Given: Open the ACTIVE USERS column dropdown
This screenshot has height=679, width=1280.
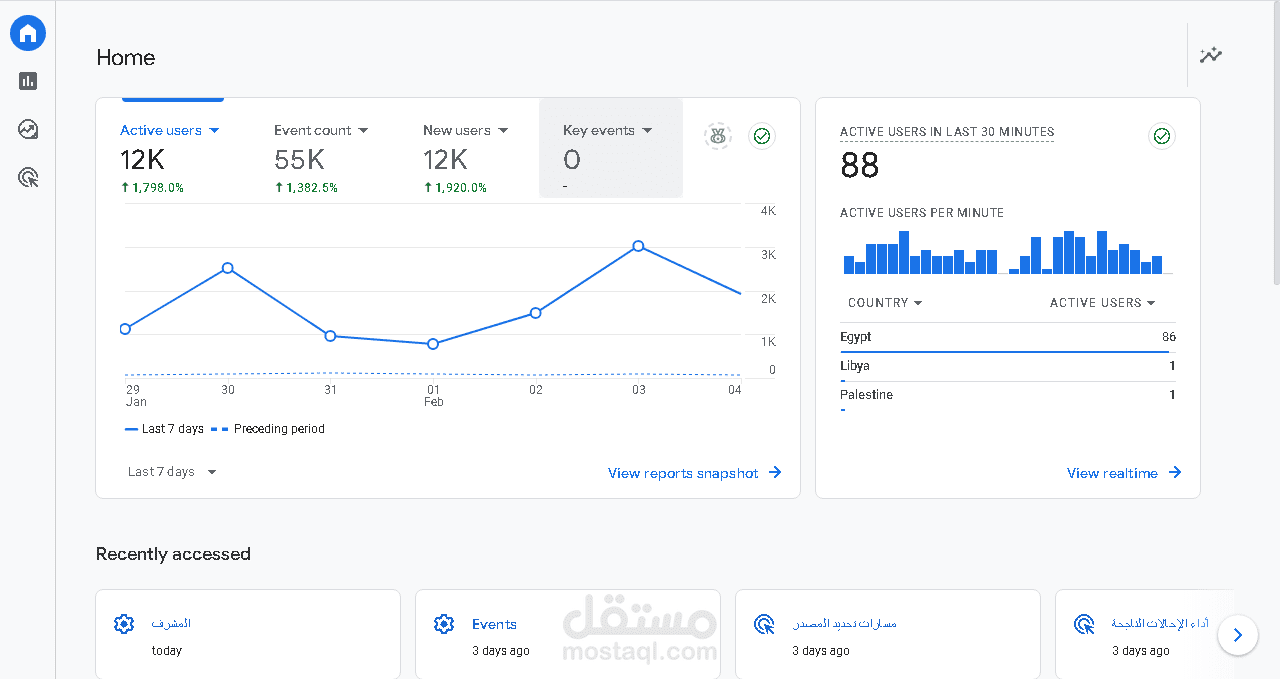Looking at the screenshot, I should [1103, 303].
